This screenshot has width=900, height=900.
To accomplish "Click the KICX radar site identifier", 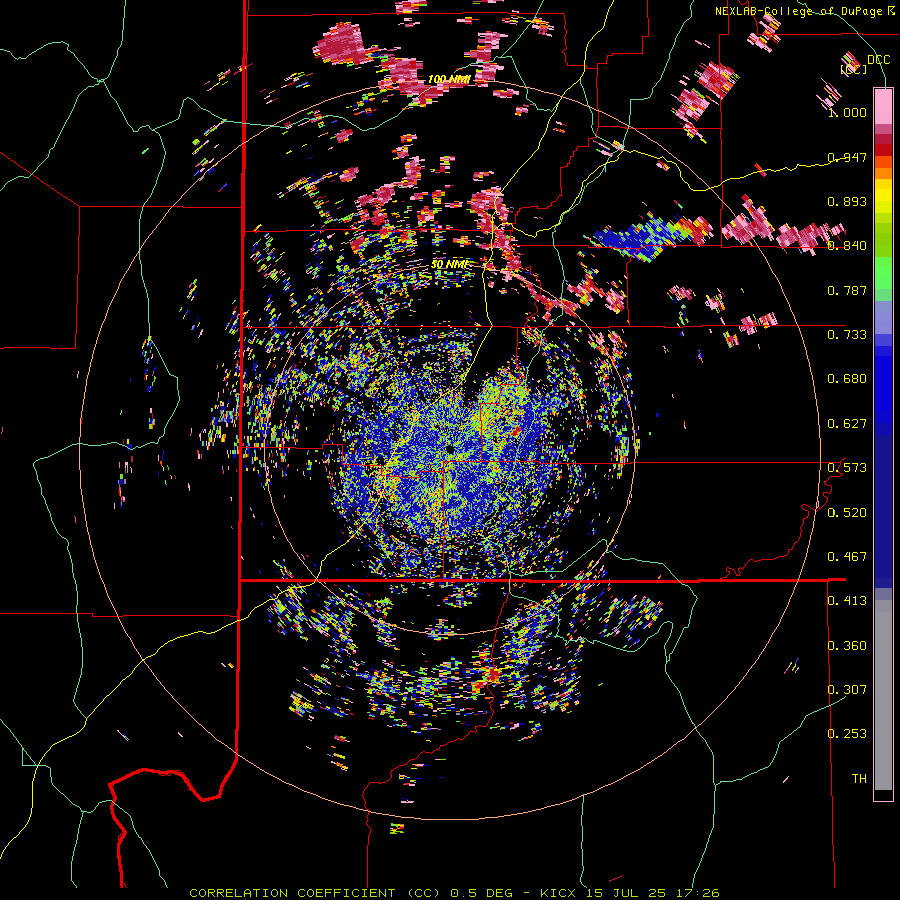I will (560, 893).
